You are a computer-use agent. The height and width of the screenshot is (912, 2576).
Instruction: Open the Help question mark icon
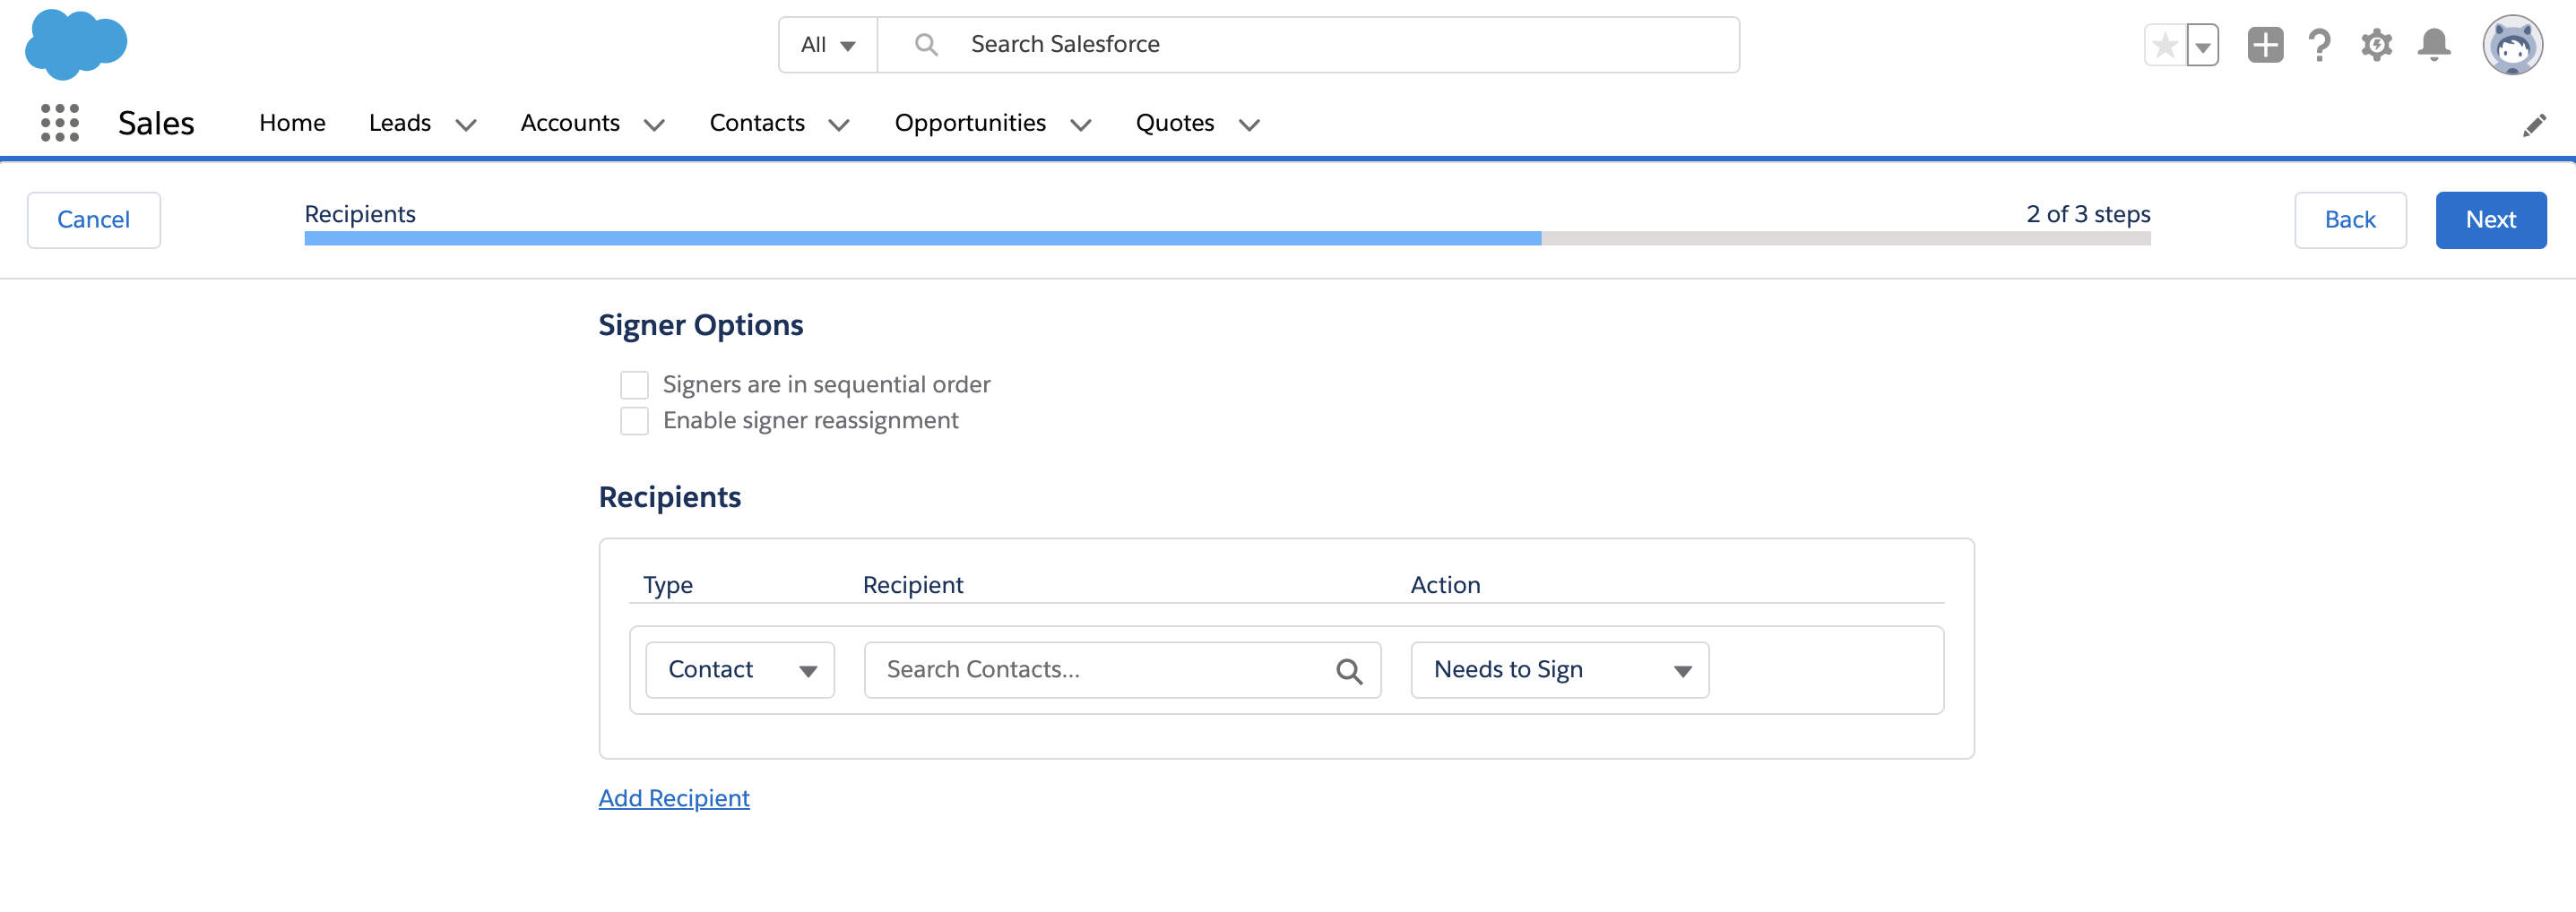(x=2319, y=45)
